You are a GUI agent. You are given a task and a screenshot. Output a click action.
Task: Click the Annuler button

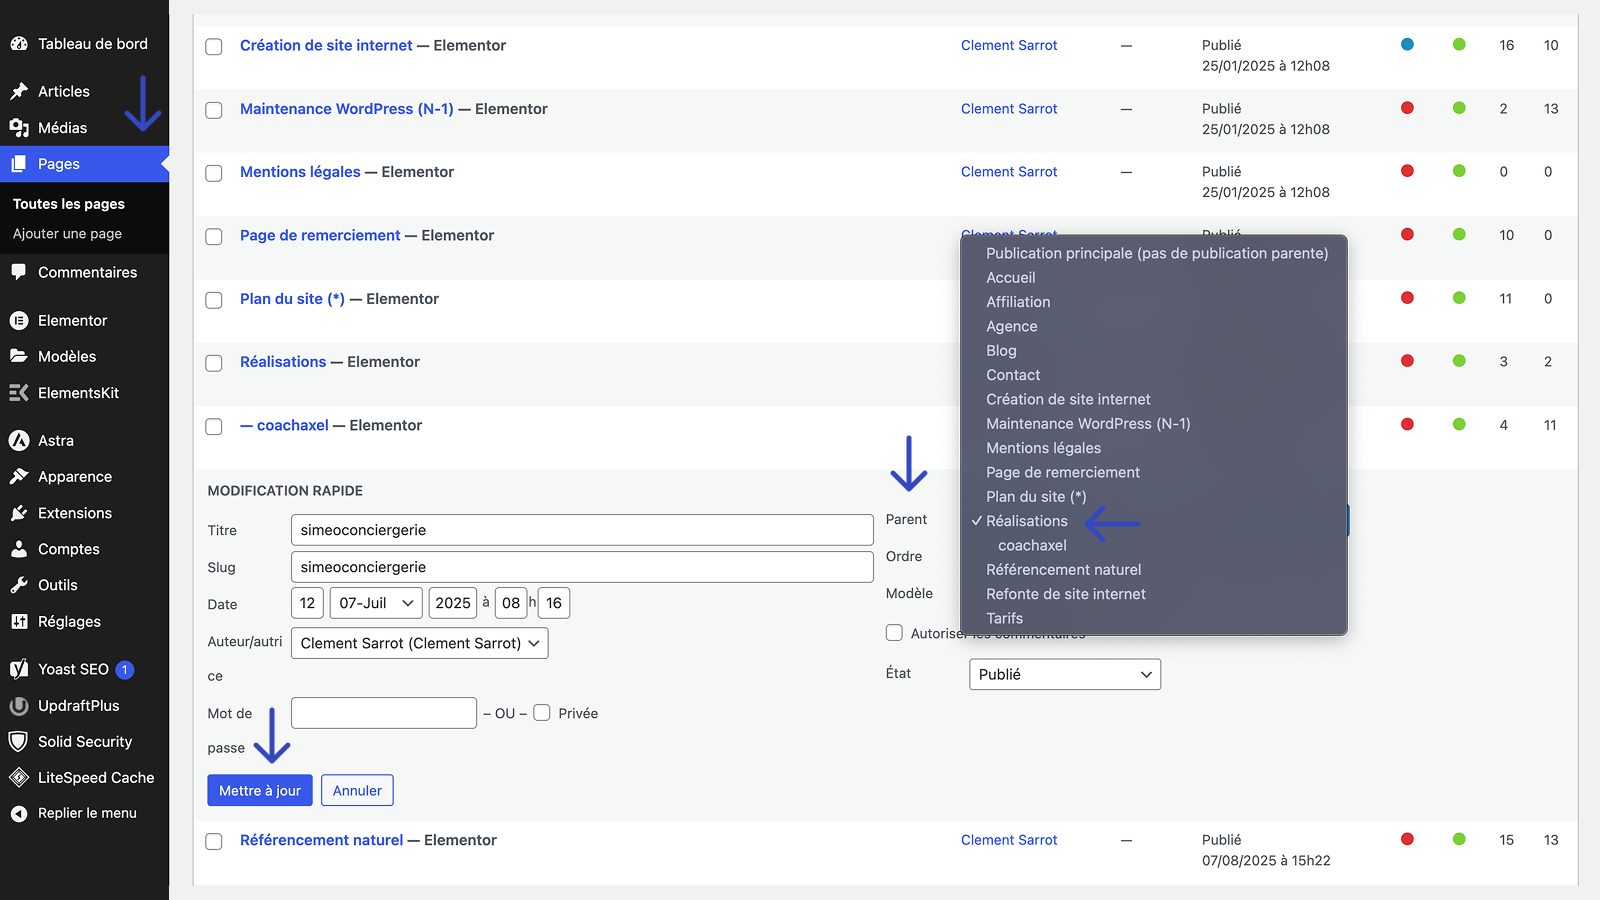click(357, 790)
